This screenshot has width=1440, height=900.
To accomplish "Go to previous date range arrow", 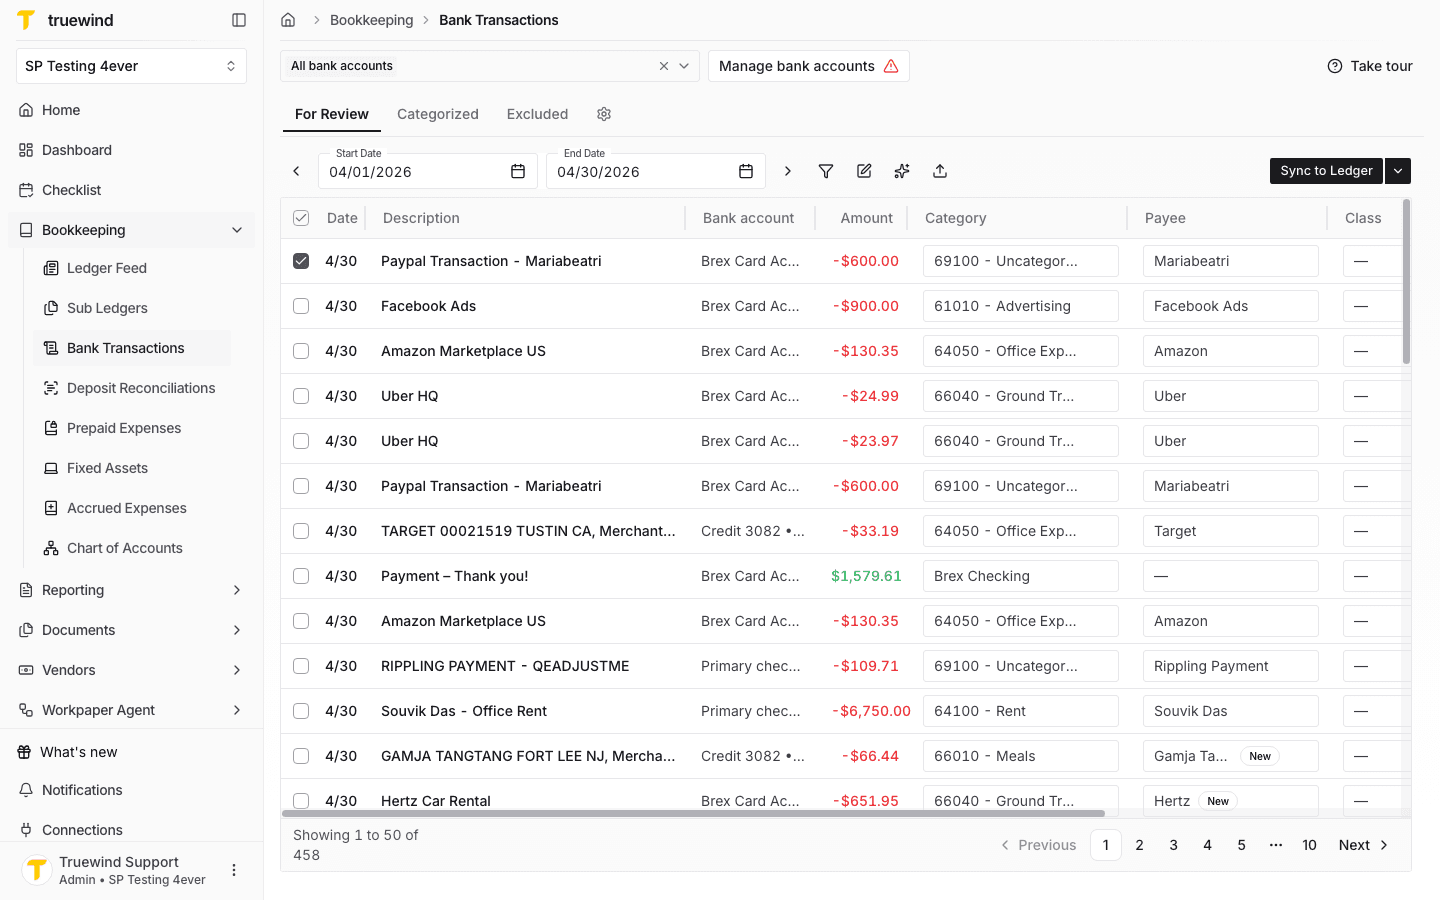I will pyautogui.click(x=296, y=171).
